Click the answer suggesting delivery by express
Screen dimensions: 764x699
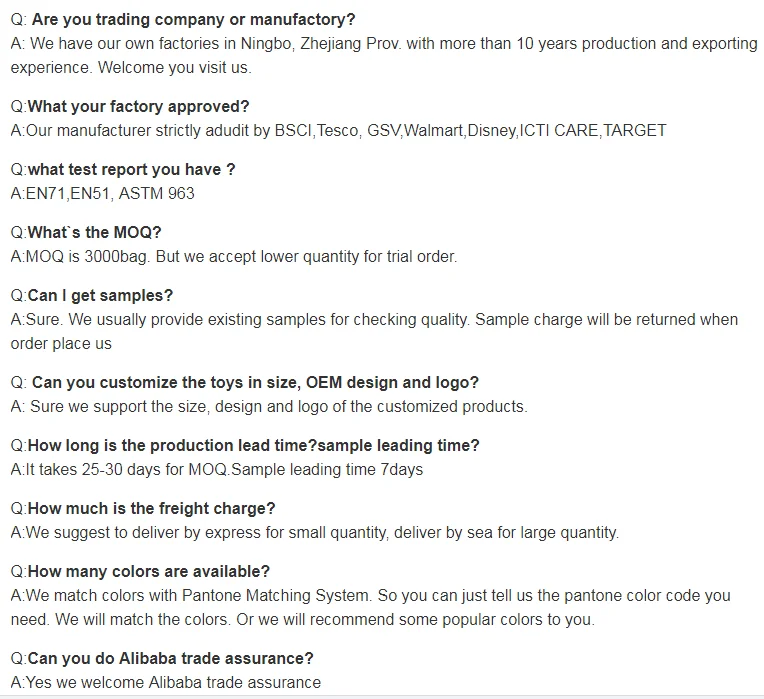point(314,533)
